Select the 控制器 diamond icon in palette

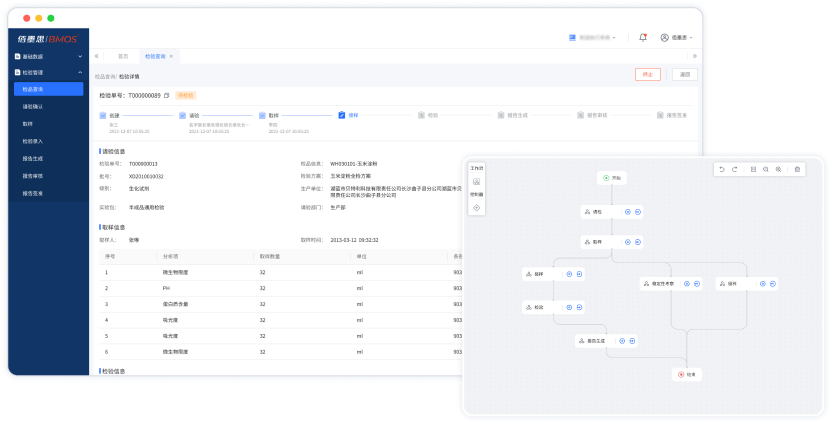pos(477,207)
